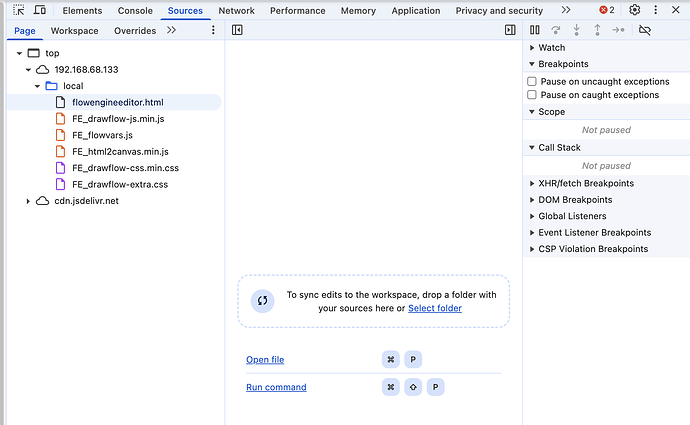Close the DevTools panel
Screen dimensions: 690x425
(x=676, y=10)
